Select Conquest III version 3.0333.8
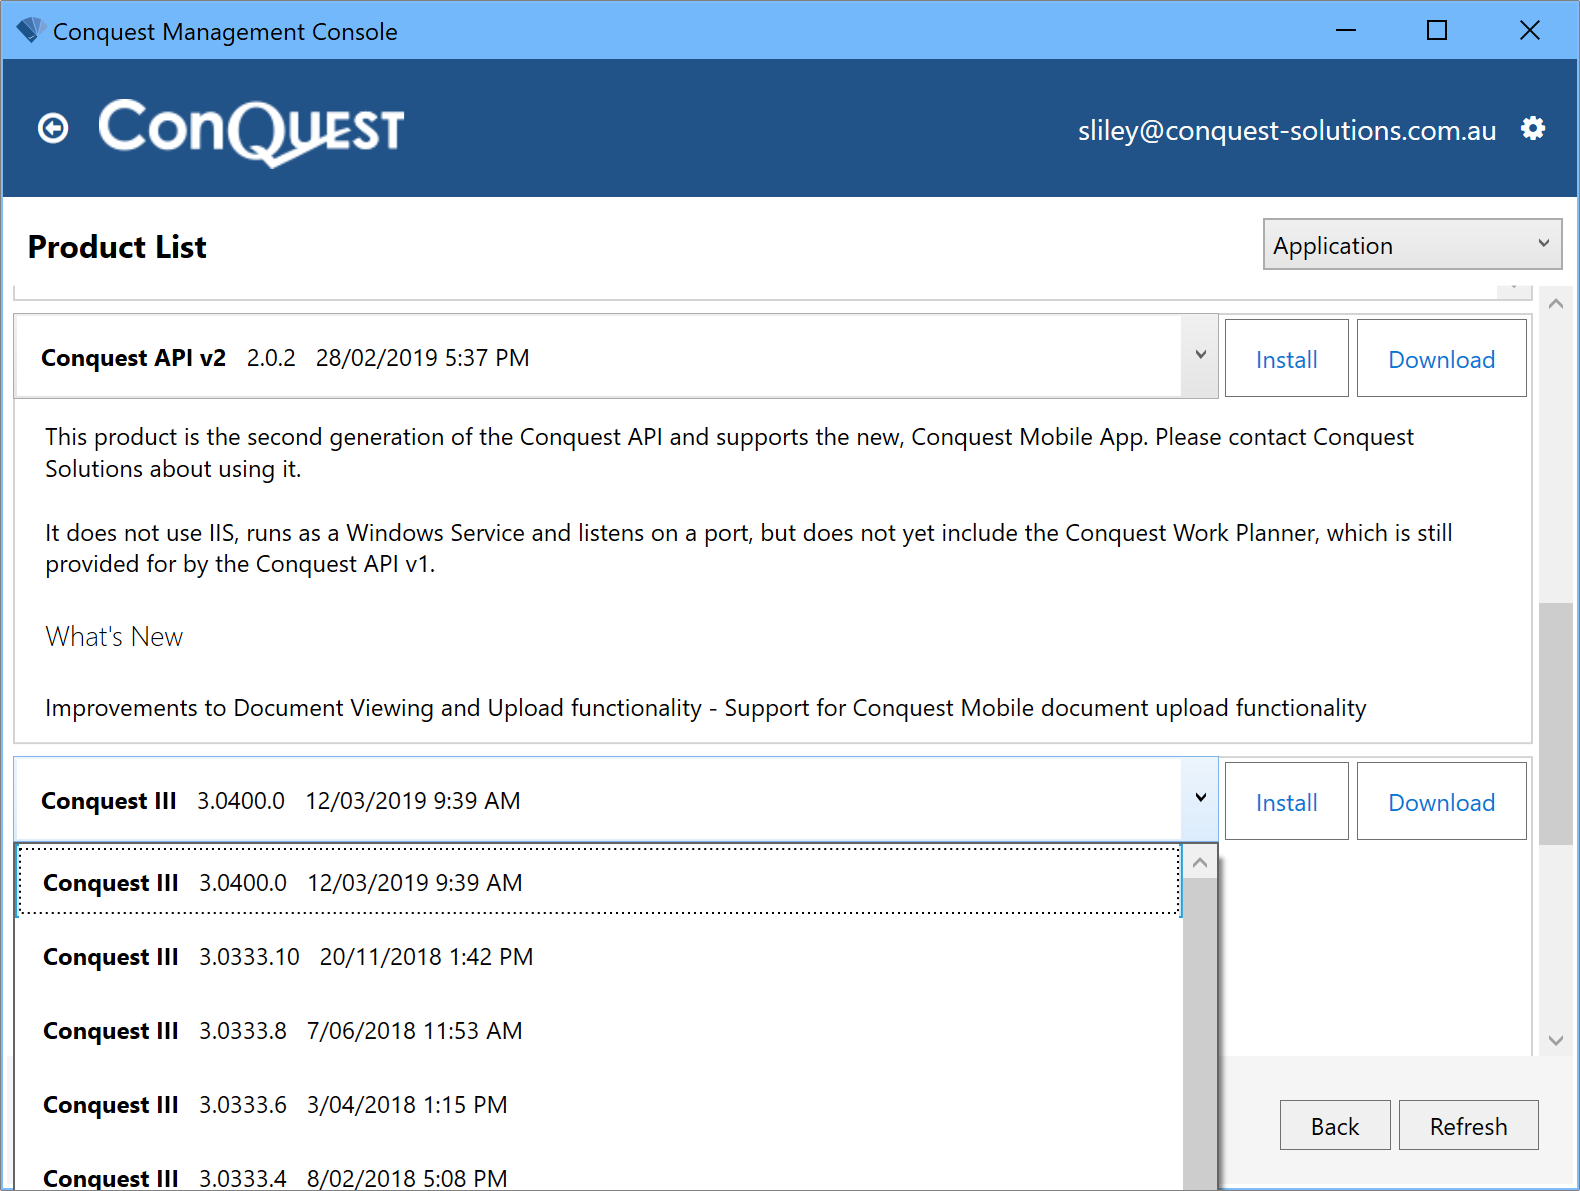Image resolution: width=1580 pixels, height=1191 pixels. (x=599, y=1031)
